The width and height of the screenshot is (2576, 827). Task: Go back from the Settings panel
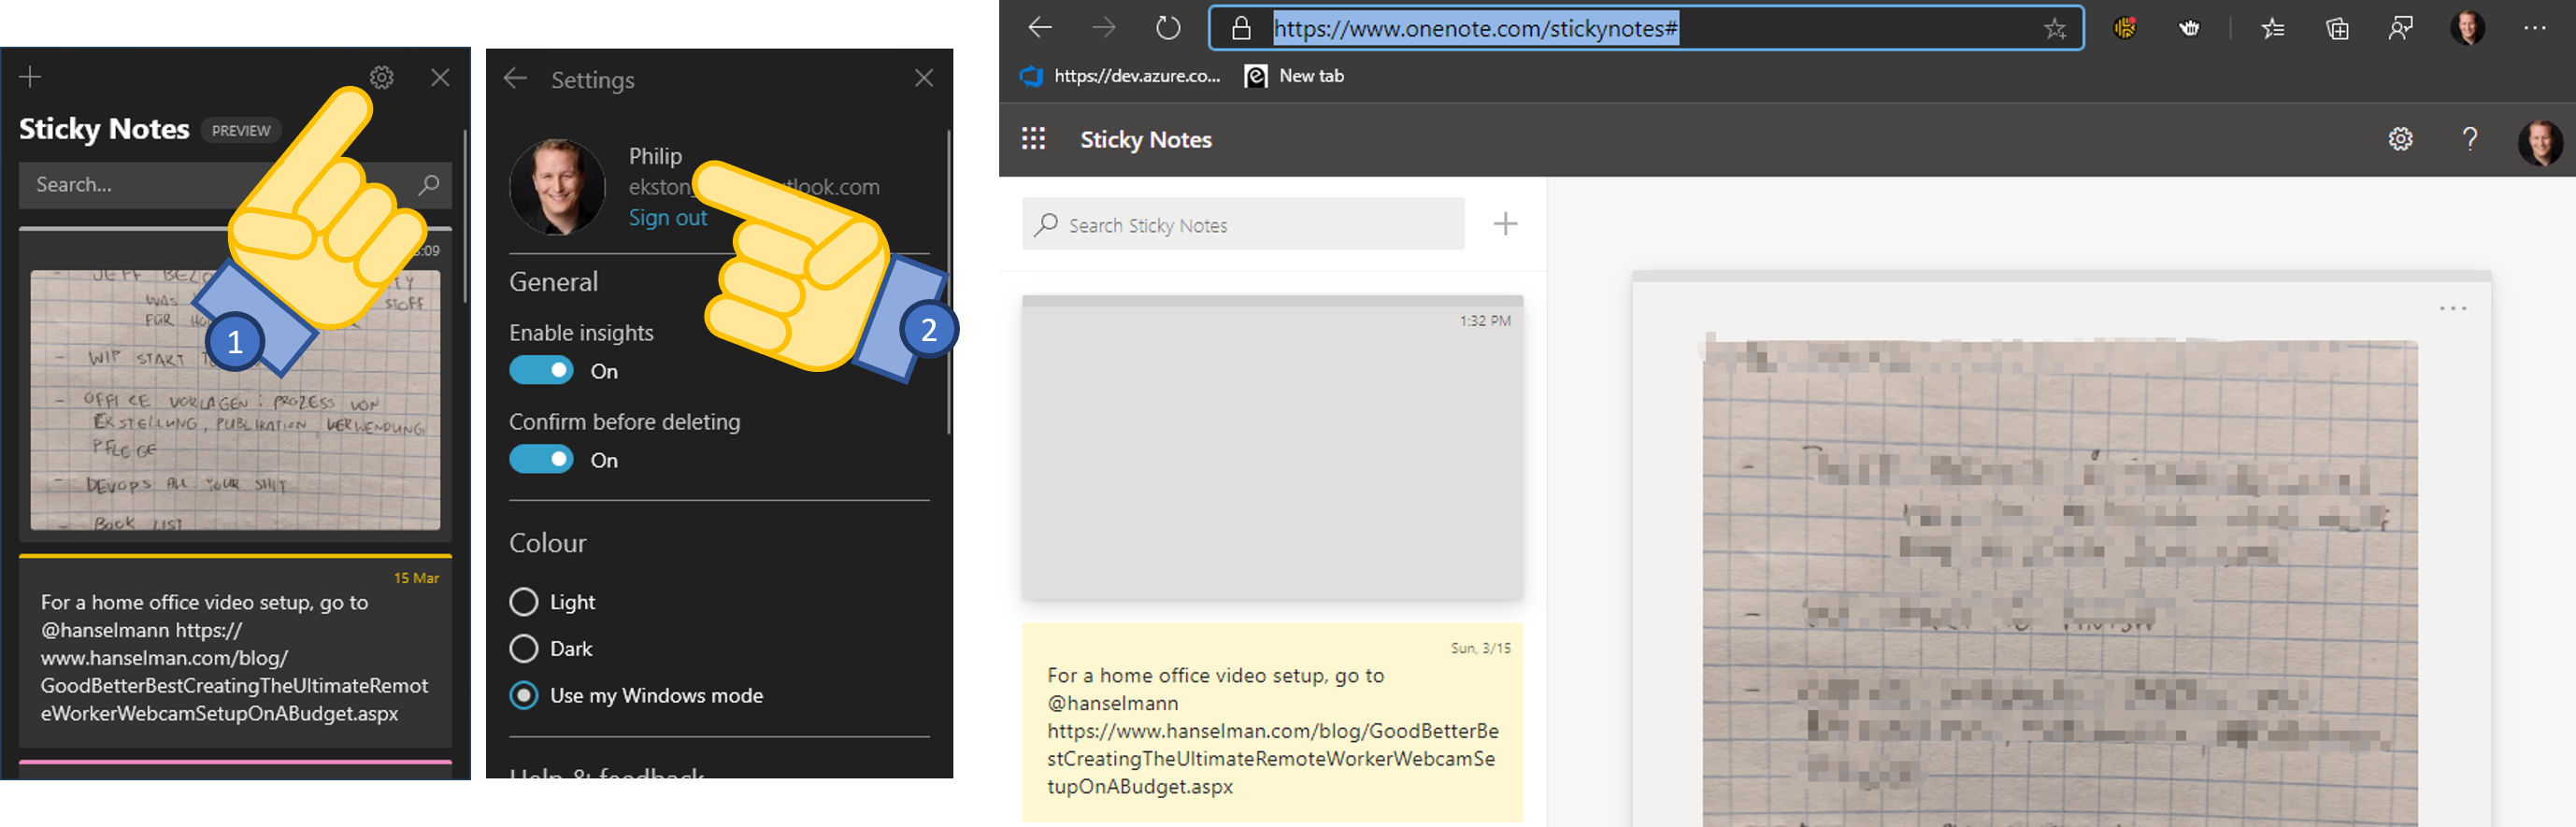point(516,78)
